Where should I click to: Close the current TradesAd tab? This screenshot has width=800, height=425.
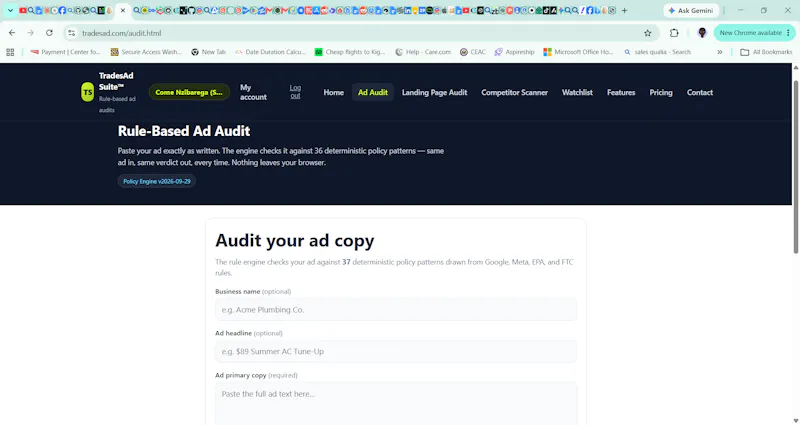[x=122, y=10]
